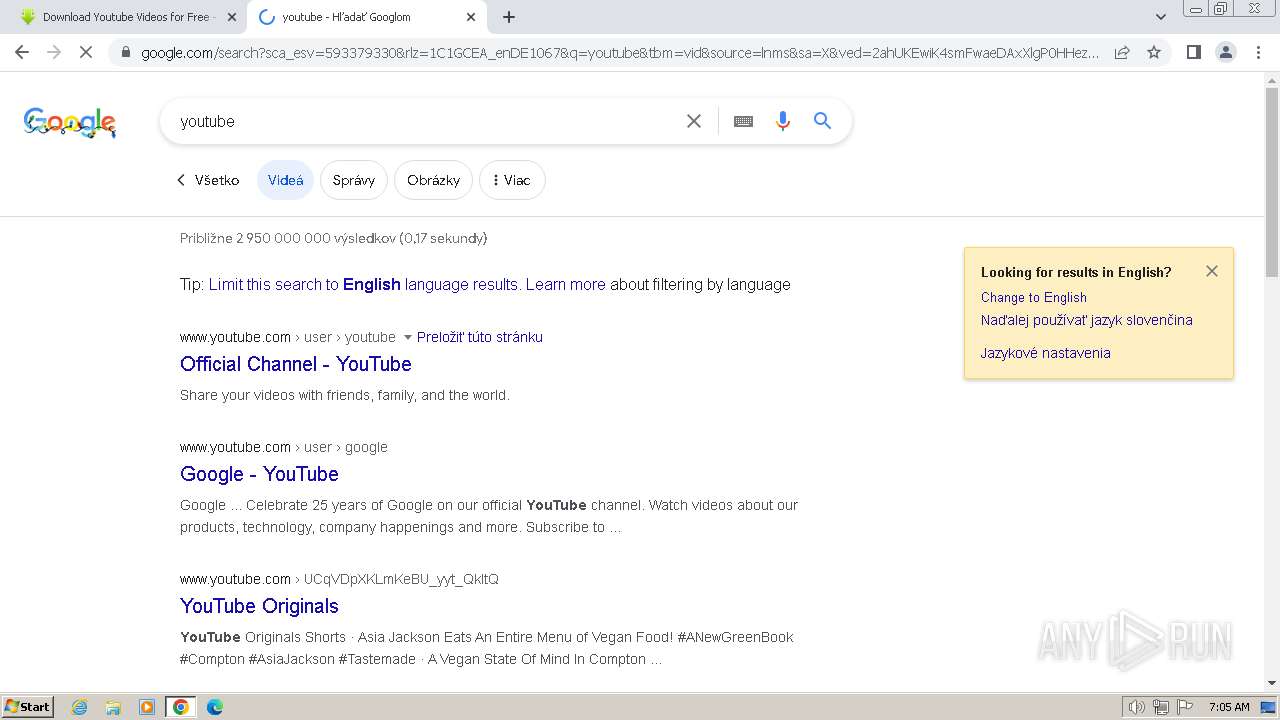
Task: Launch Microsoft Edge from taskbar
Action: tap(215, 707)
